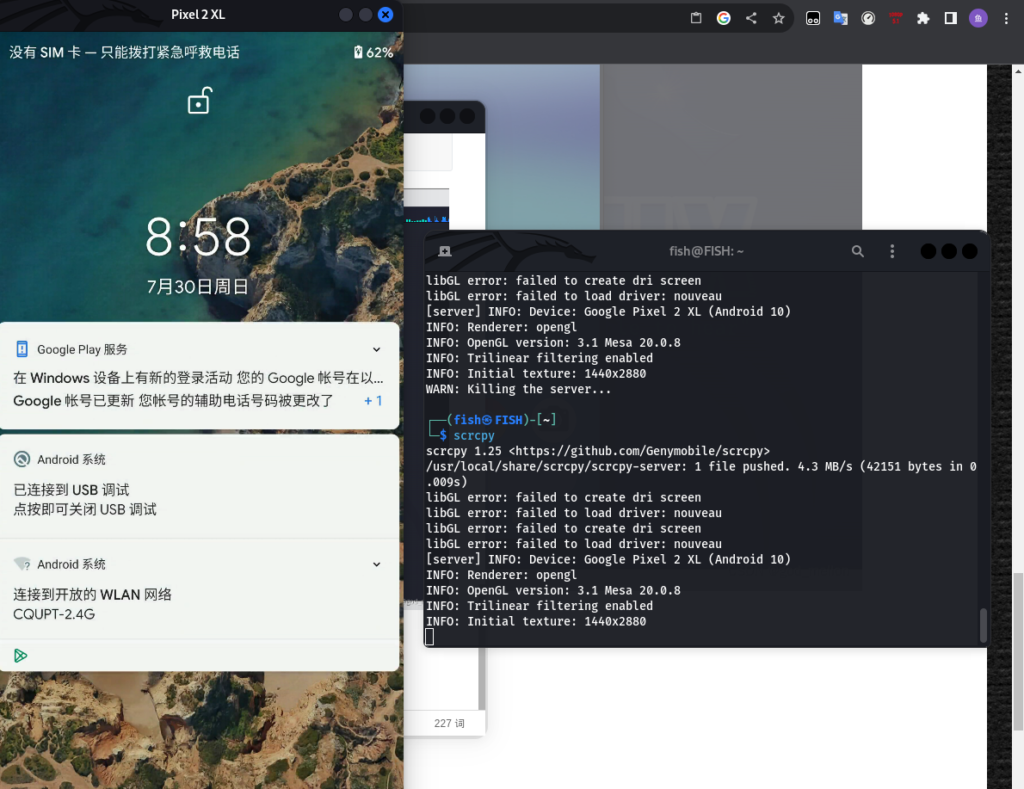Tap the "8:58" lock screen clock
This screenshot has width=1024, height=789.
click(199, 236)
